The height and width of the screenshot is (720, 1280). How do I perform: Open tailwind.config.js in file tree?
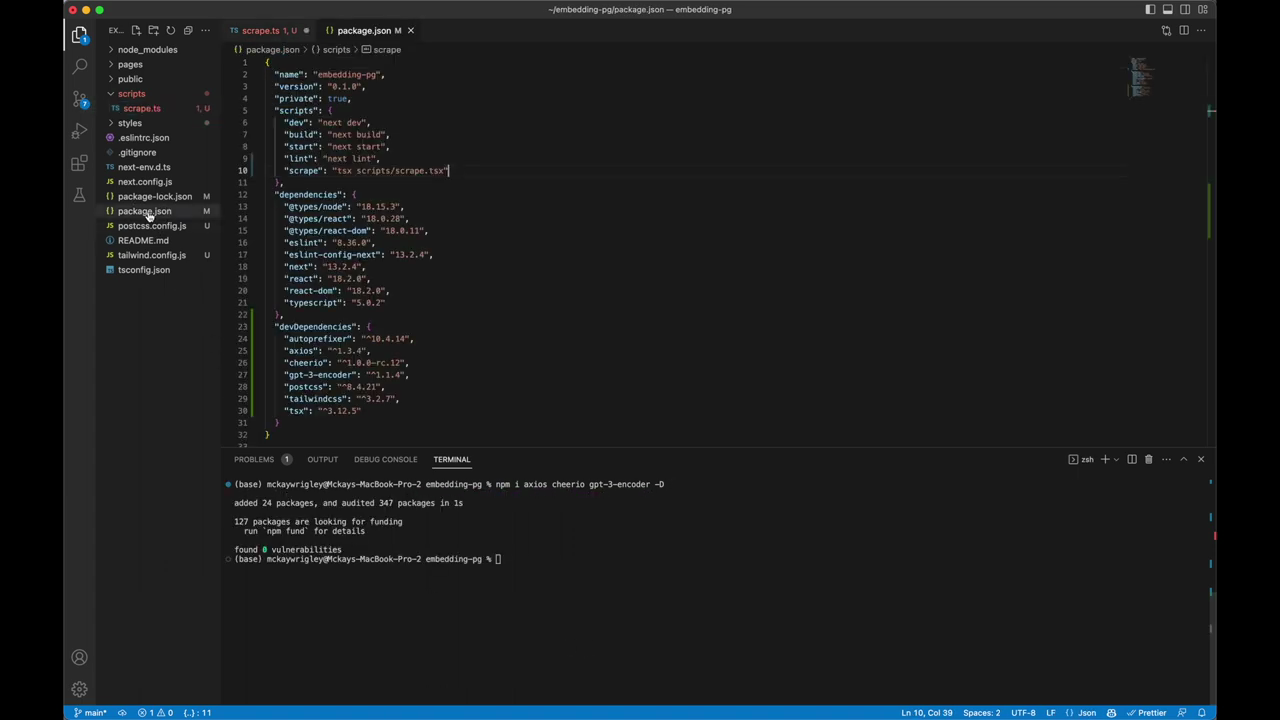click(160, 255)
